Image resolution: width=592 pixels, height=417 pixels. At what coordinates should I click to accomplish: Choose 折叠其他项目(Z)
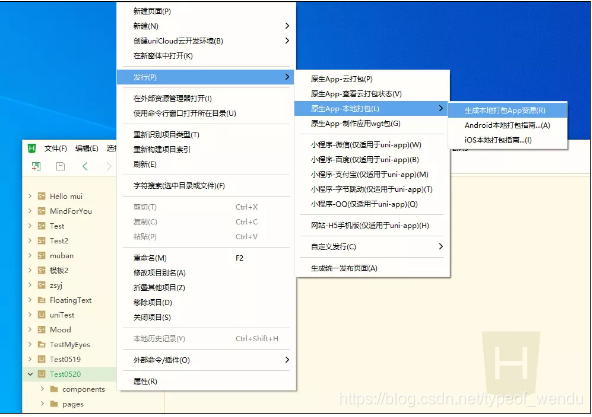[207, 288]
